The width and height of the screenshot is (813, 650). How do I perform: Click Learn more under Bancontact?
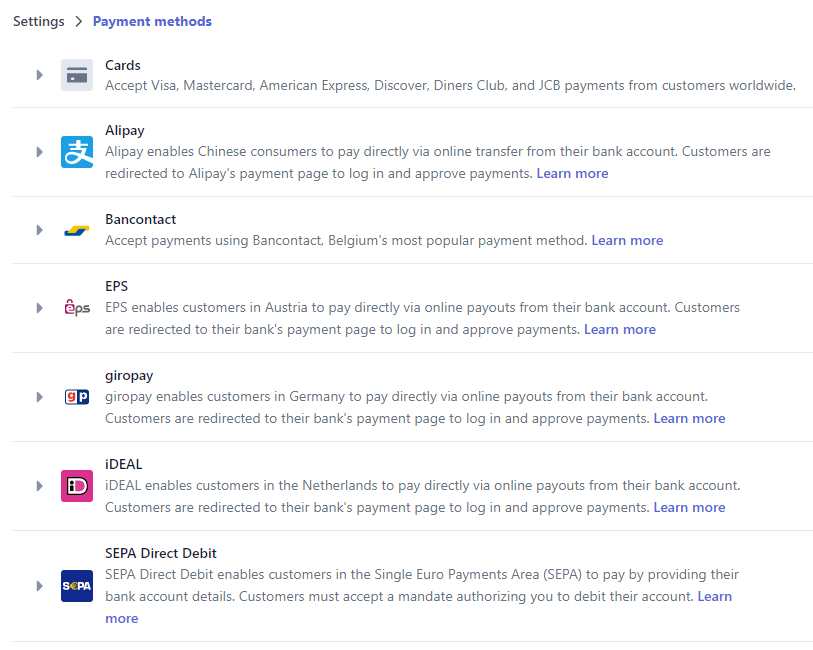(627, 240)
